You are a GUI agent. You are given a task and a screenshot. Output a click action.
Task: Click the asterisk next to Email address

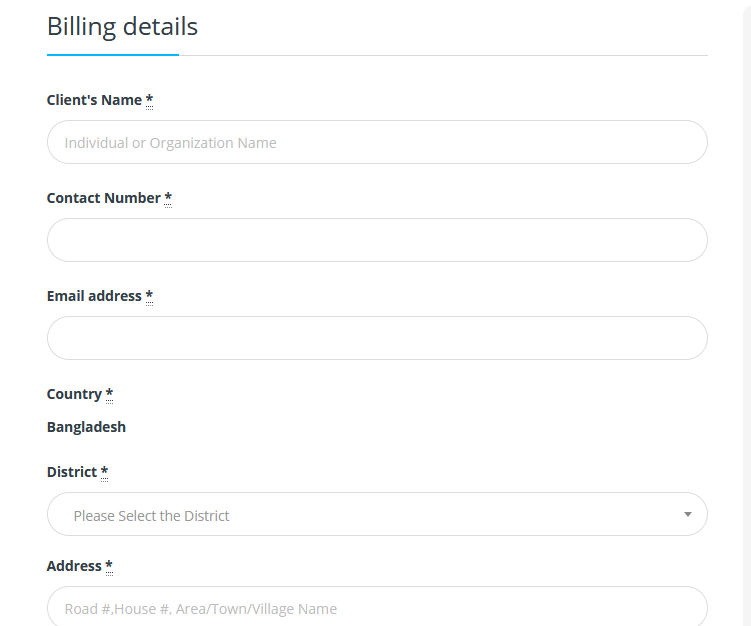pos(149,296)
